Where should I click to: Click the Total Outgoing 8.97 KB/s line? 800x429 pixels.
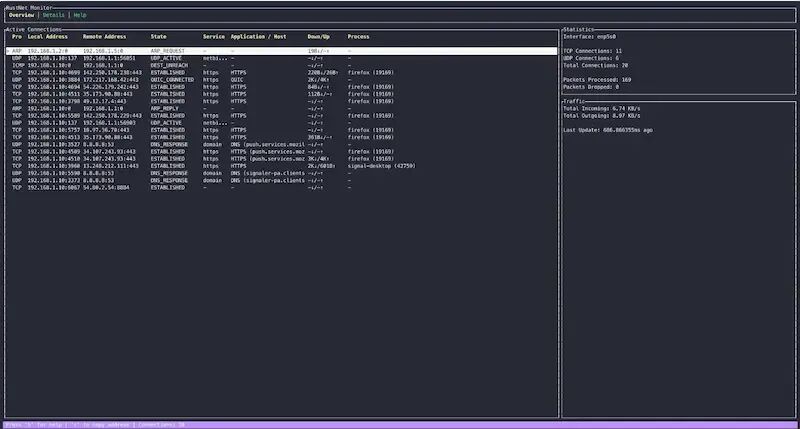point(602,116)
